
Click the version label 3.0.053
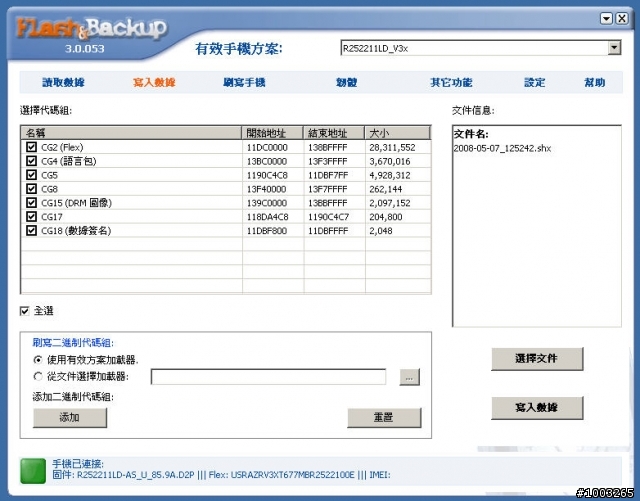point(84,49)
